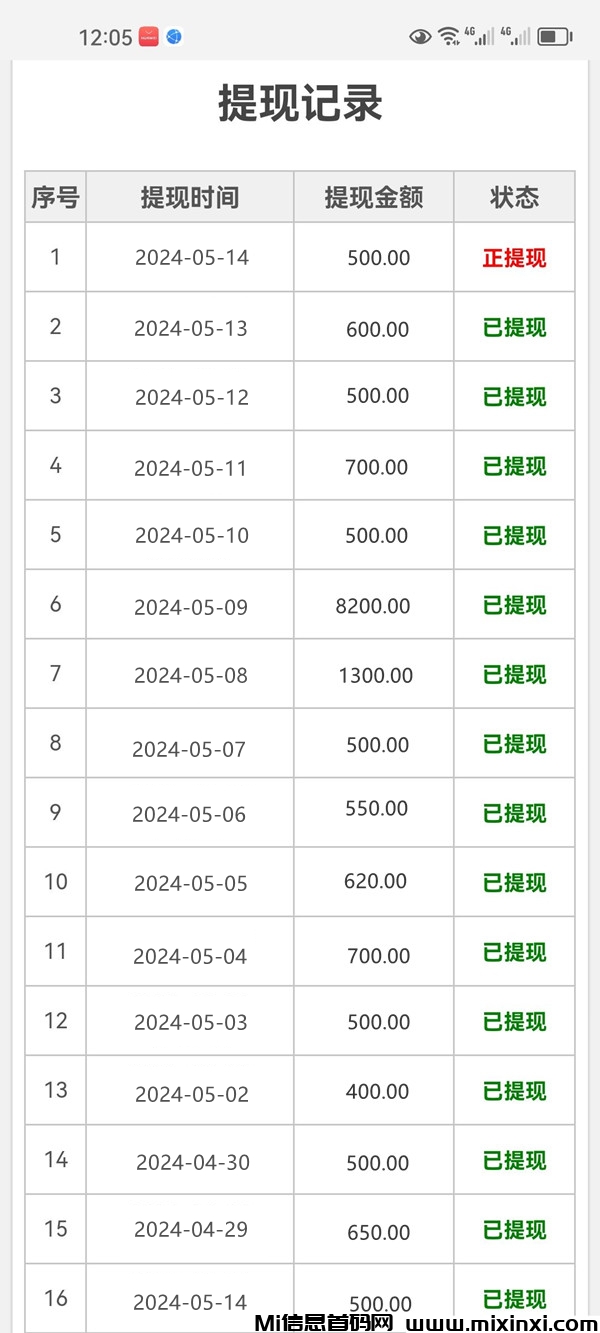Click the red 正提现 status in row 1
600x1333 pixels.
tap(514, 258)
